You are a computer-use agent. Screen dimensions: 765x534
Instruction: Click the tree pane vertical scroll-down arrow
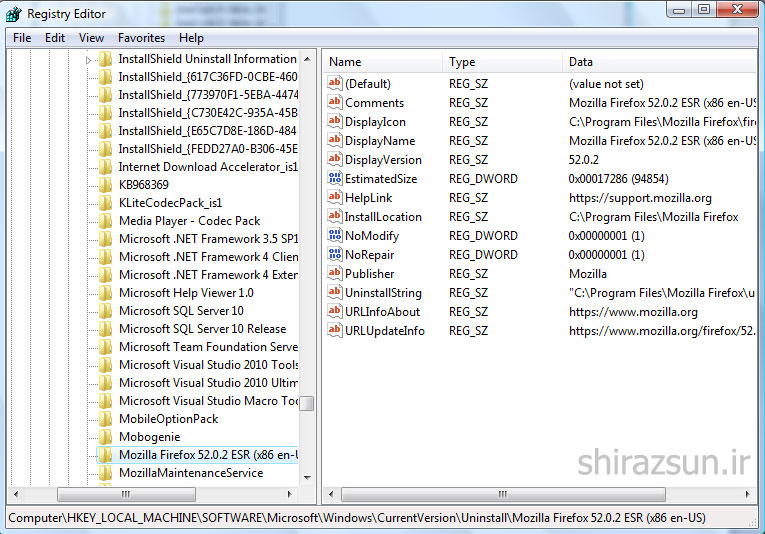coord(307,477)
